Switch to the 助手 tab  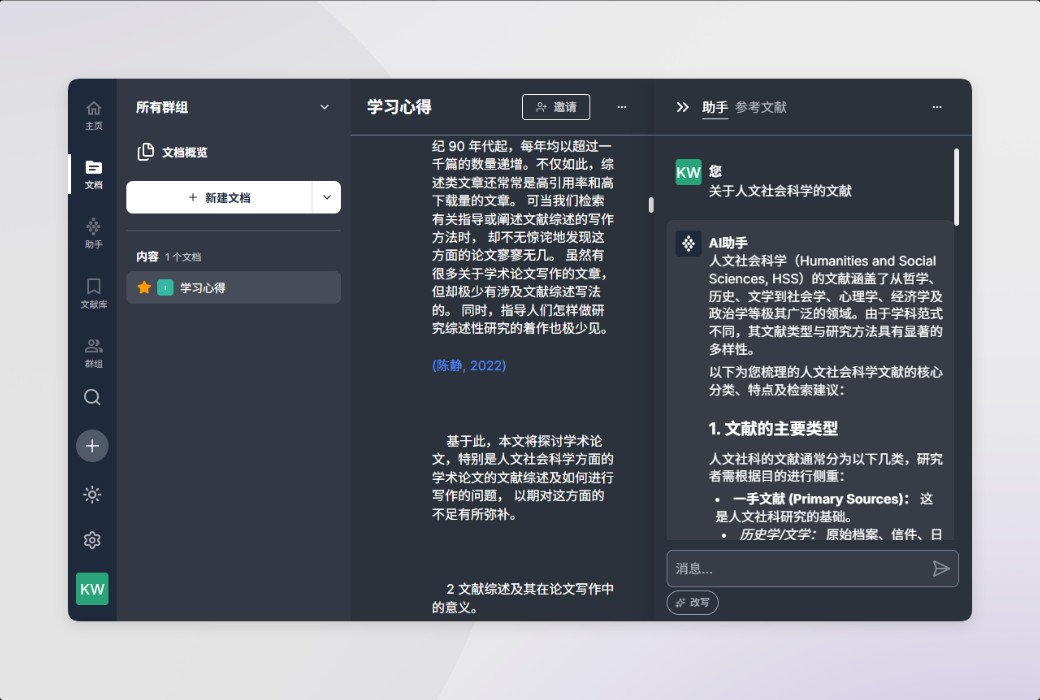(x=715, y=107)
